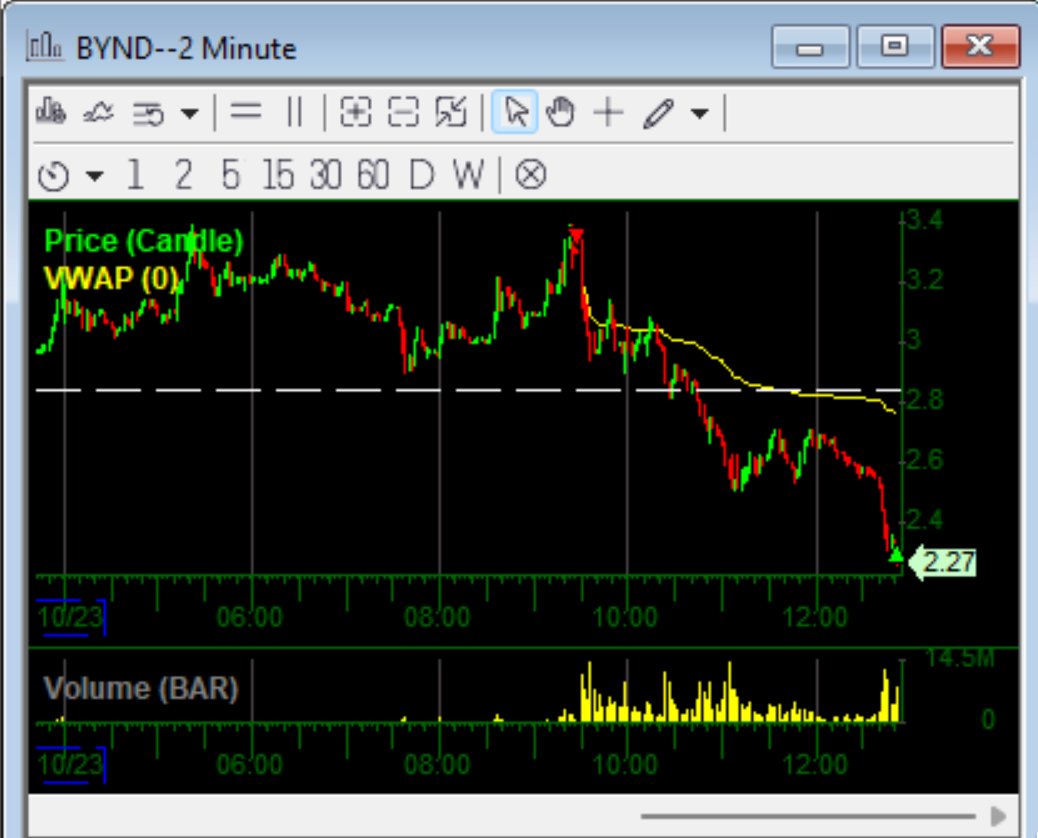The image size is (1038, 838).
Task: Switch to the Daily (D) timeframe
Action: (x=422, y=175)
